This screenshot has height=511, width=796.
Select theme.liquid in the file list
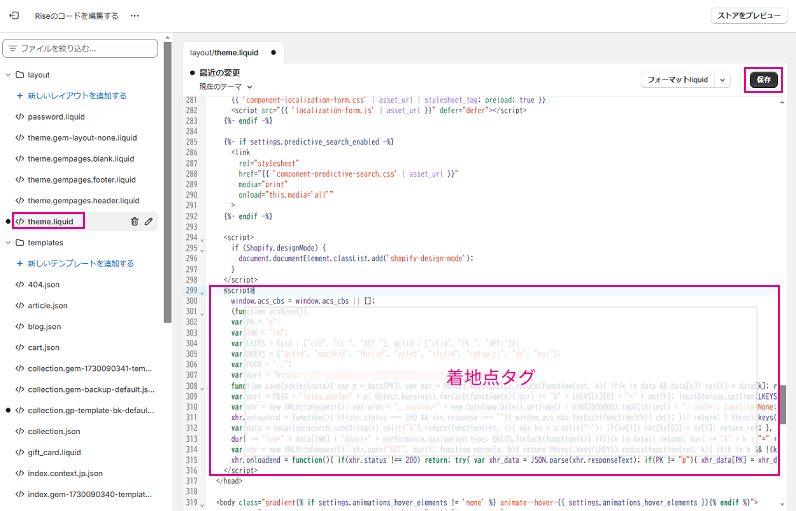coord(49,221)
